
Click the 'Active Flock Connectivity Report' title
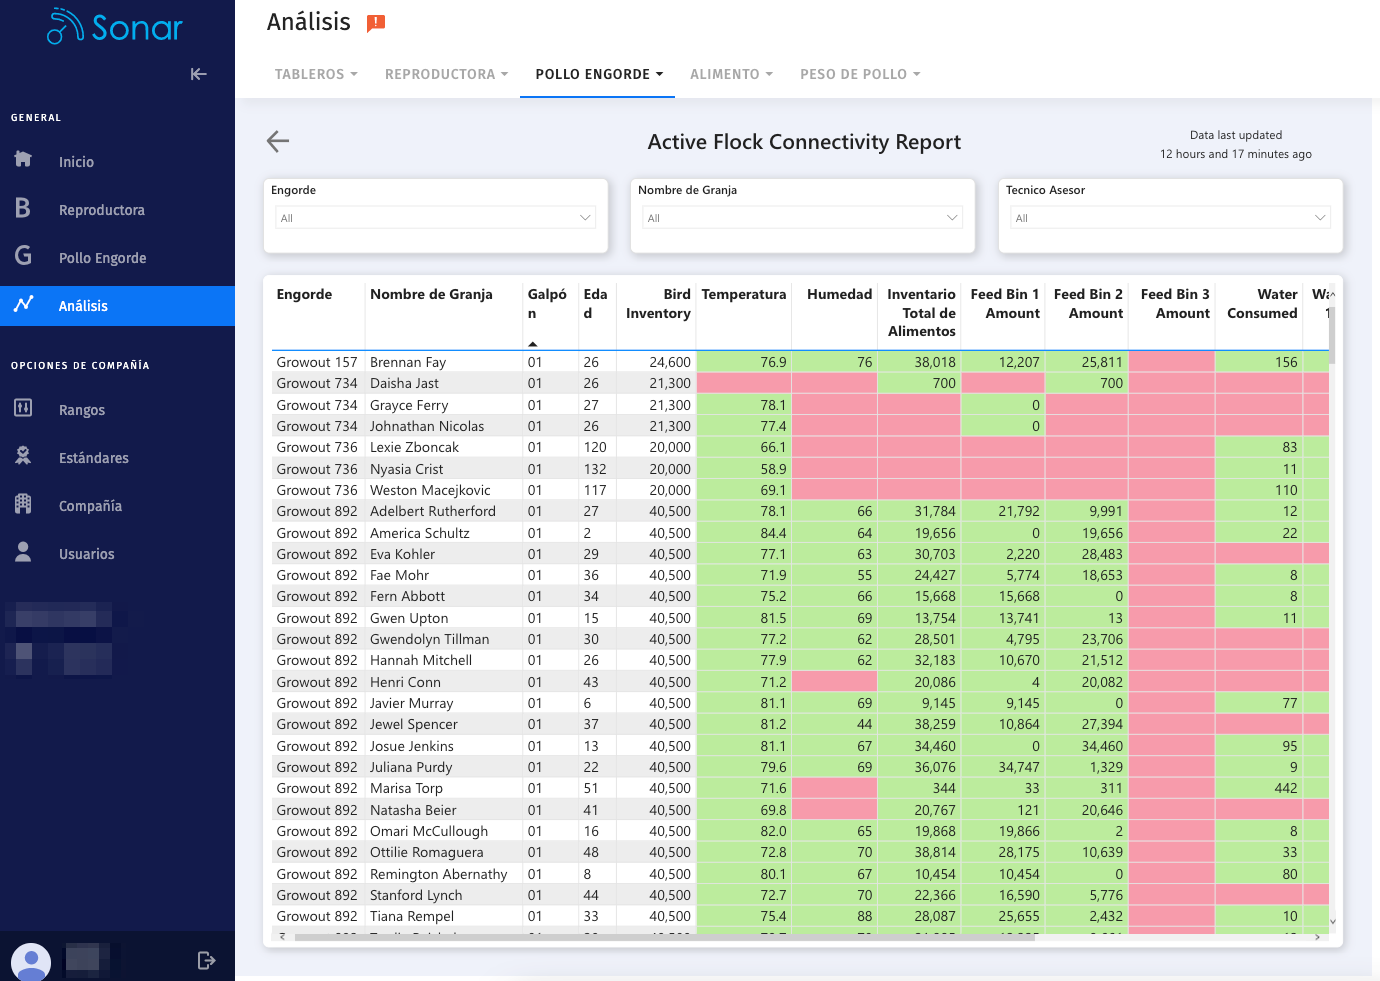pyautogui.click(x=804, y=142)
